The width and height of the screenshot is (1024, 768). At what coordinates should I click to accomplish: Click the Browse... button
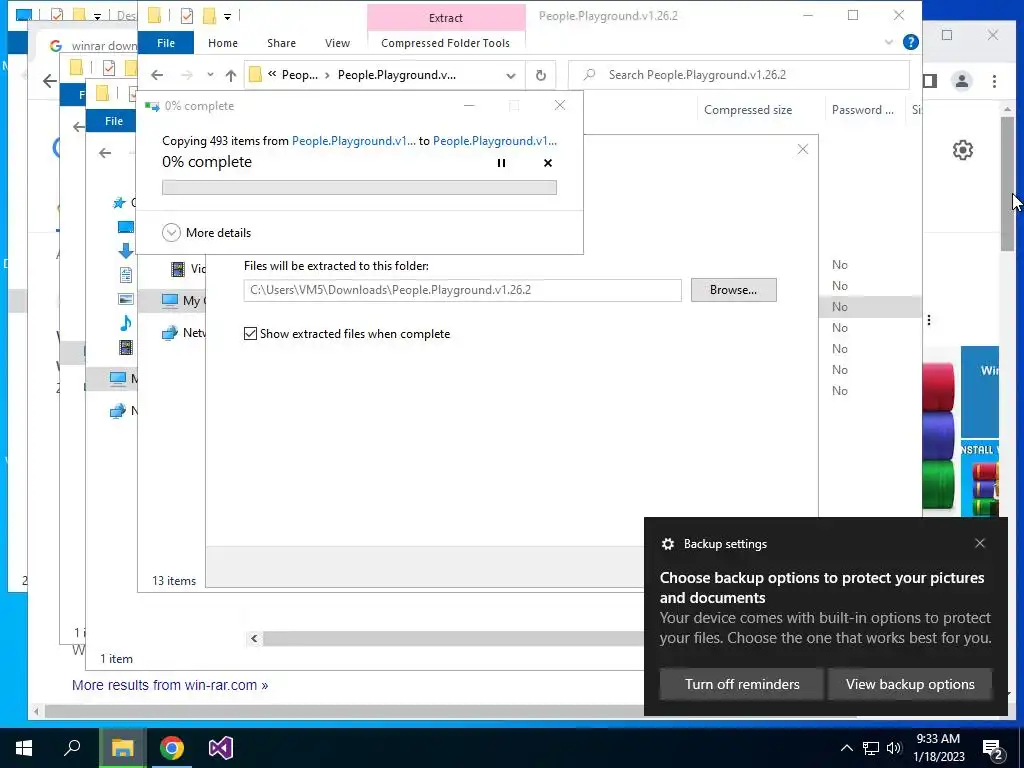733,290
